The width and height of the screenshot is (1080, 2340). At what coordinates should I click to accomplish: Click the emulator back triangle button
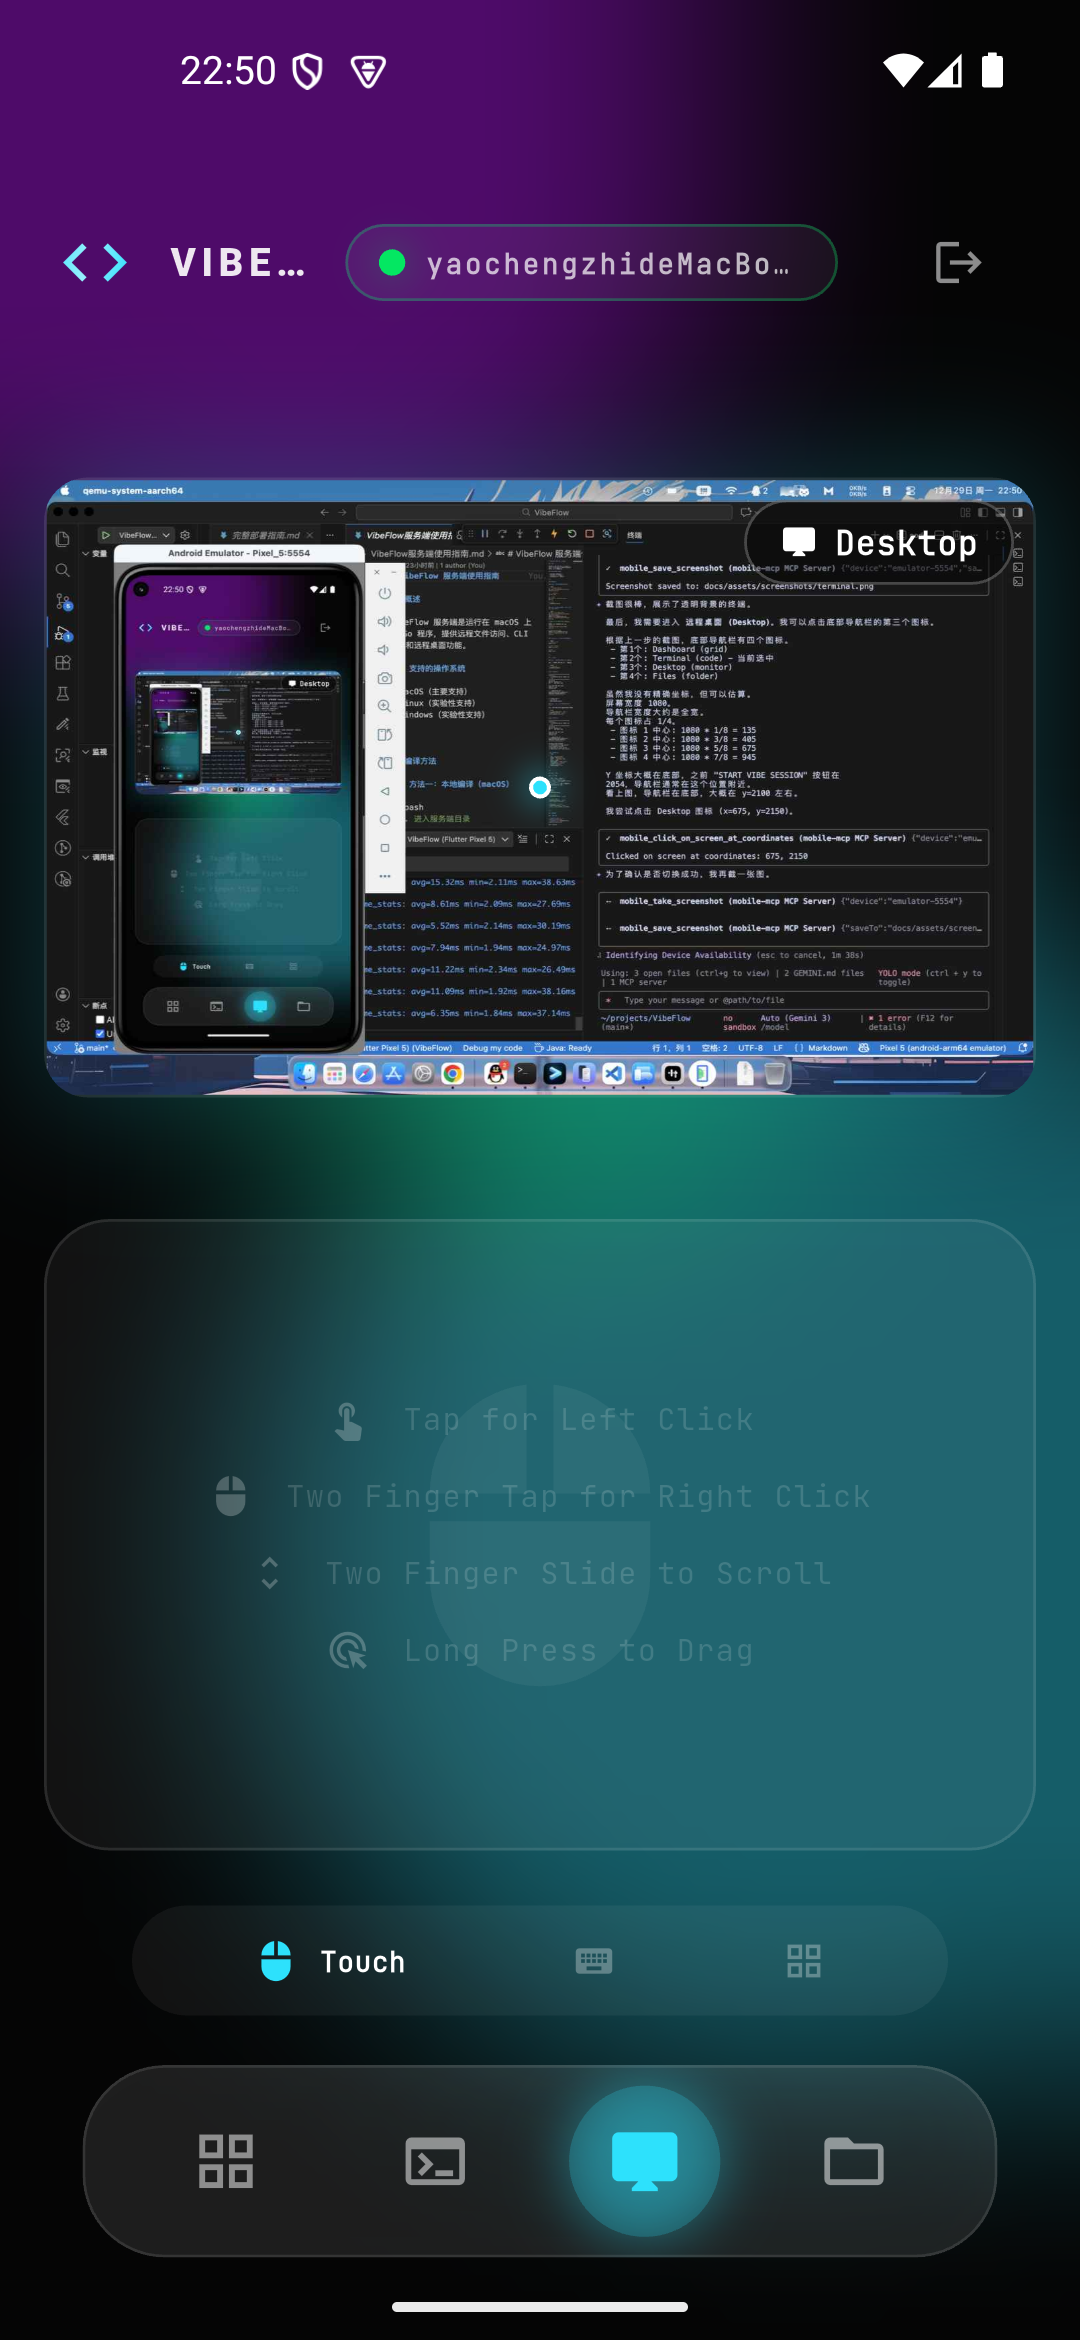[x=385, y=791]
